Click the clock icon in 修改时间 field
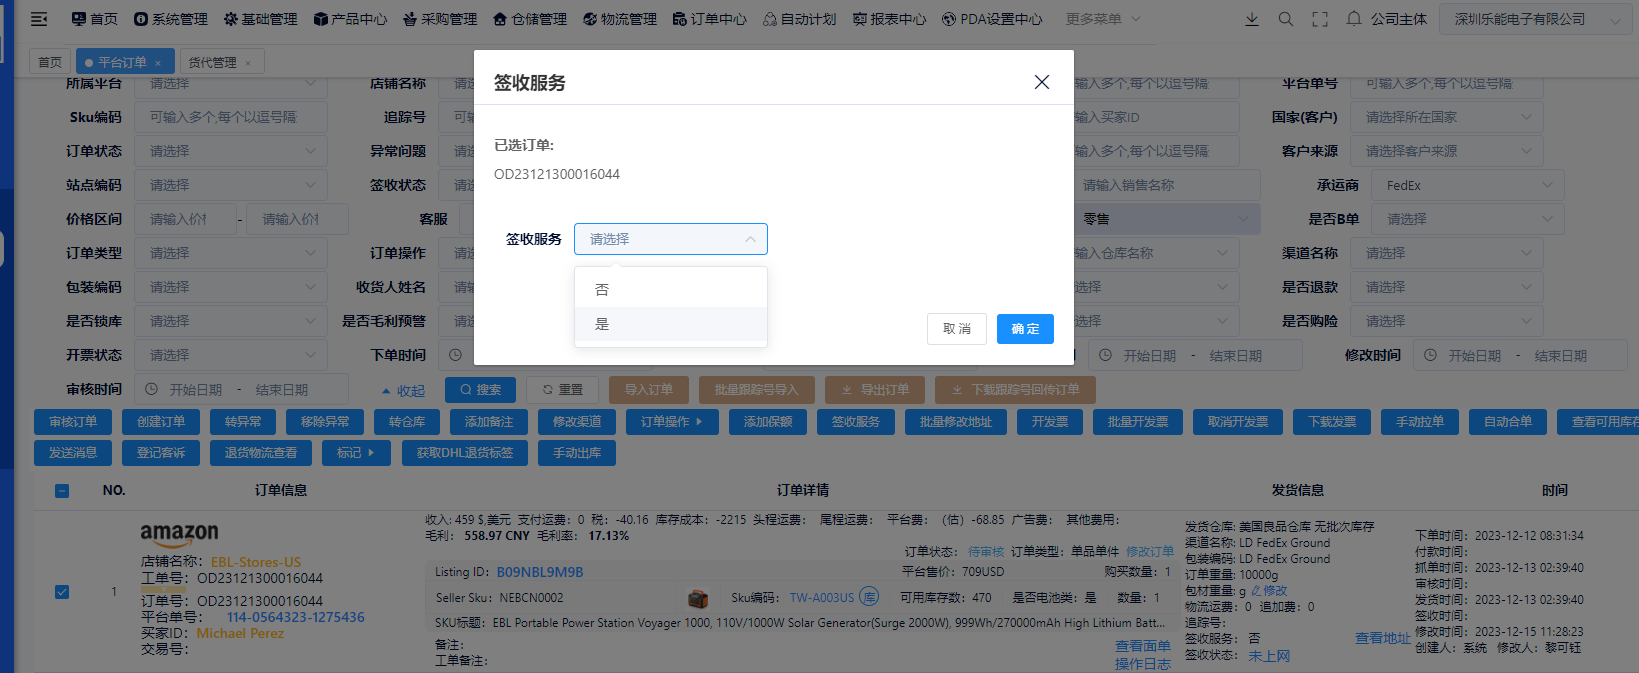This screenshot has width=1639, height=673. point(1431,355)
